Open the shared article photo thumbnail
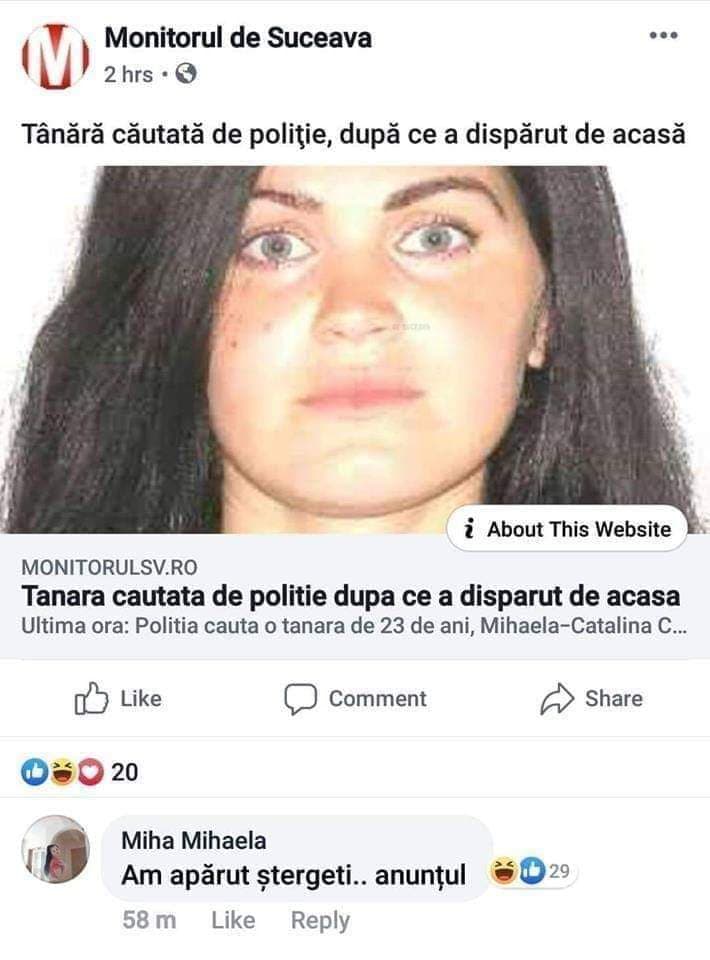Viewport: 710px width, 960px height. (x=355, y=349)
